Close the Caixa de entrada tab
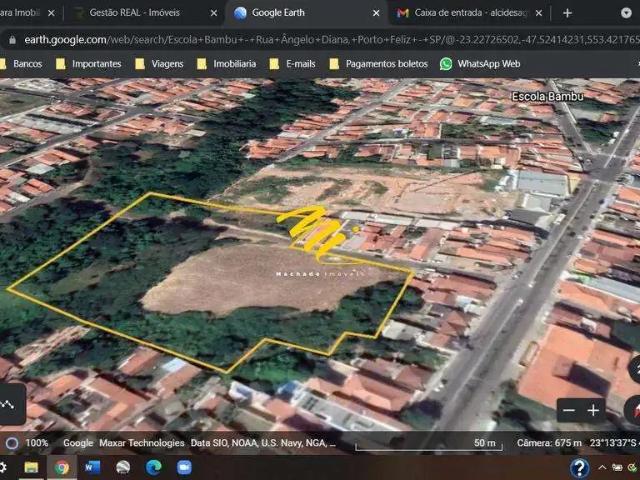 (x=538, y=13)
